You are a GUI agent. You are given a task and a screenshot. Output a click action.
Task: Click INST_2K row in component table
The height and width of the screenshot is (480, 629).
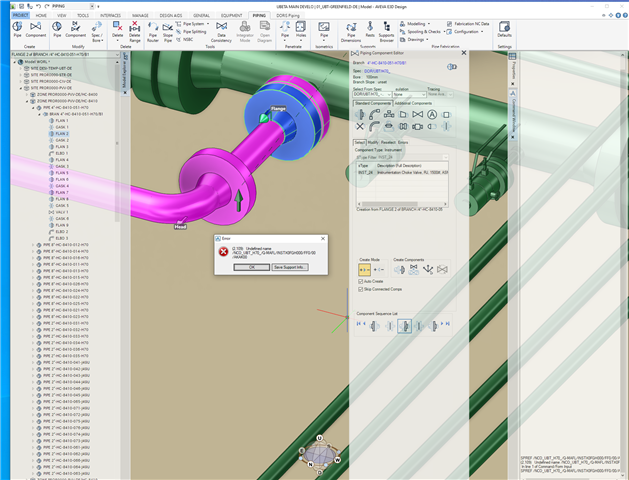[x=402, y=172]
